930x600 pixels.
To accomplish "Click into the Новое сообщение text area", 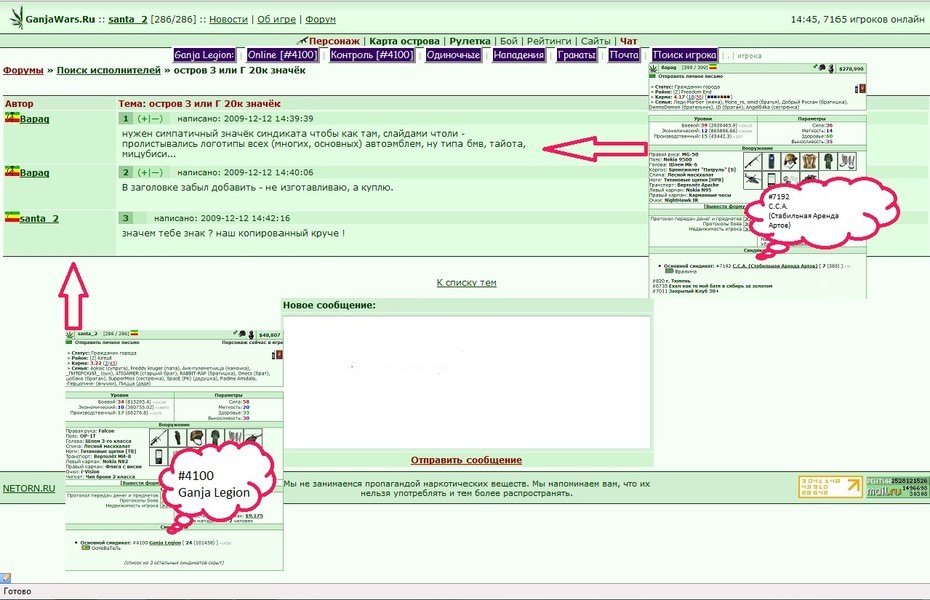I will click(x=467, y=382).
